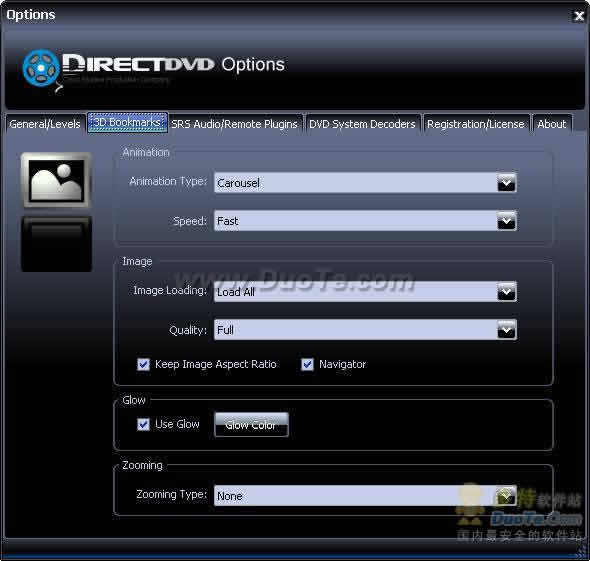Click the Animation Type label

(x=168, y=181)
